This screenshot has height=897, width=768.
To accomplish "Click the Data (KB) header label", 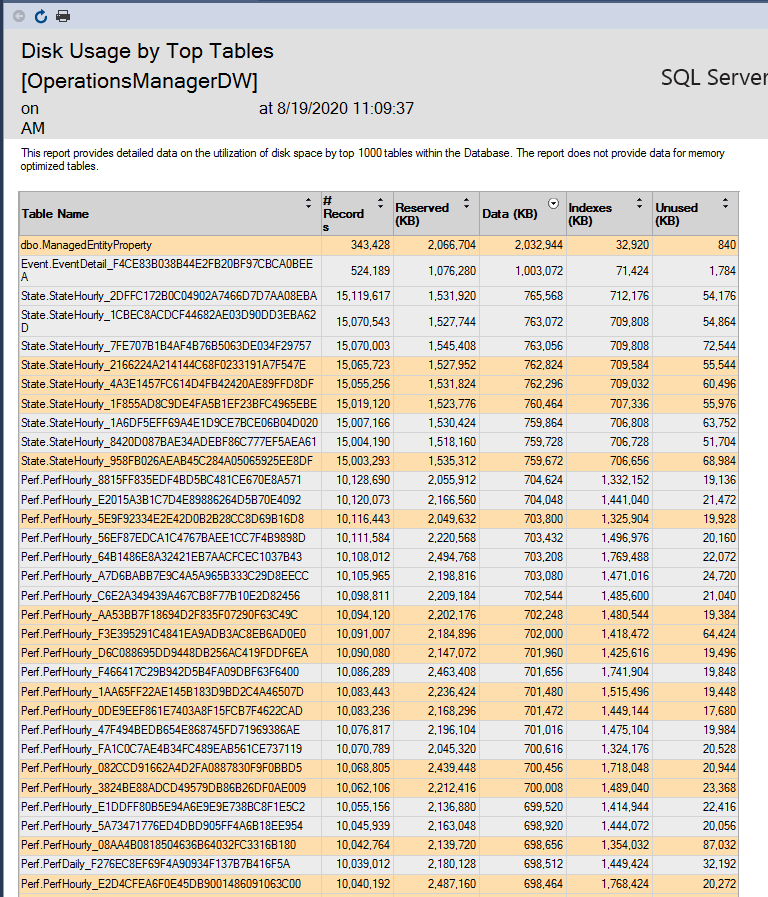I will point(510,214).
